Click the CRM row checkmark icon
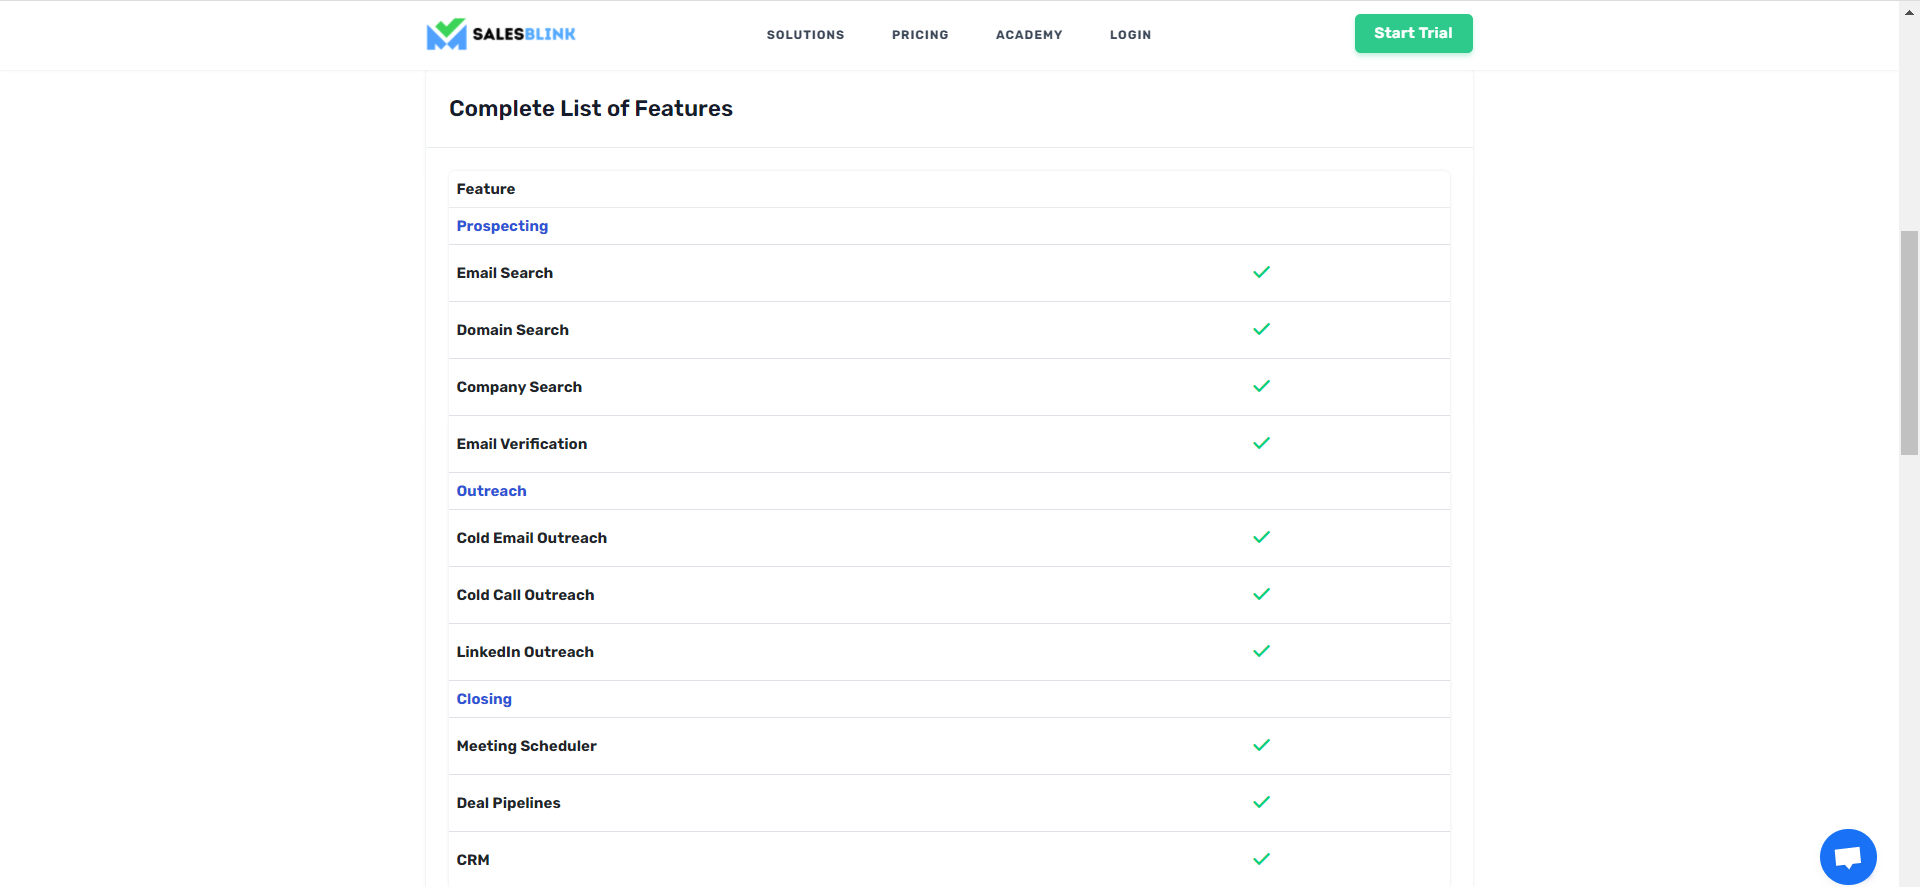The width and height of the screenshot is (1920, 887). 1261,859
